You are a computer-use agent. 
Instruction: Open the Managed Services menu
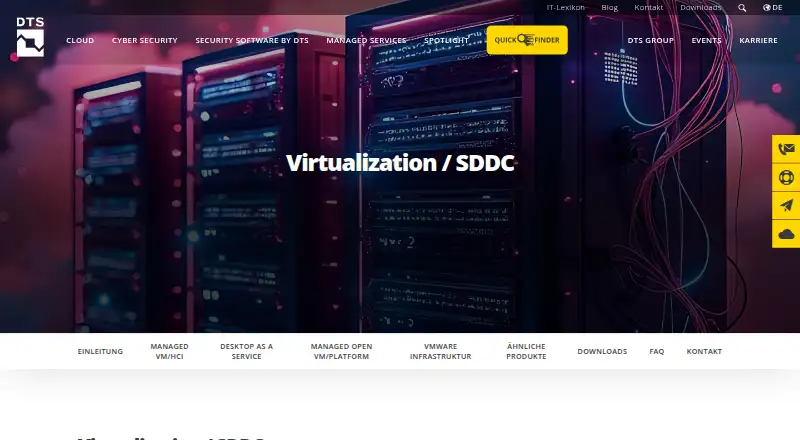pyautogui.click(x=366, y=40)
